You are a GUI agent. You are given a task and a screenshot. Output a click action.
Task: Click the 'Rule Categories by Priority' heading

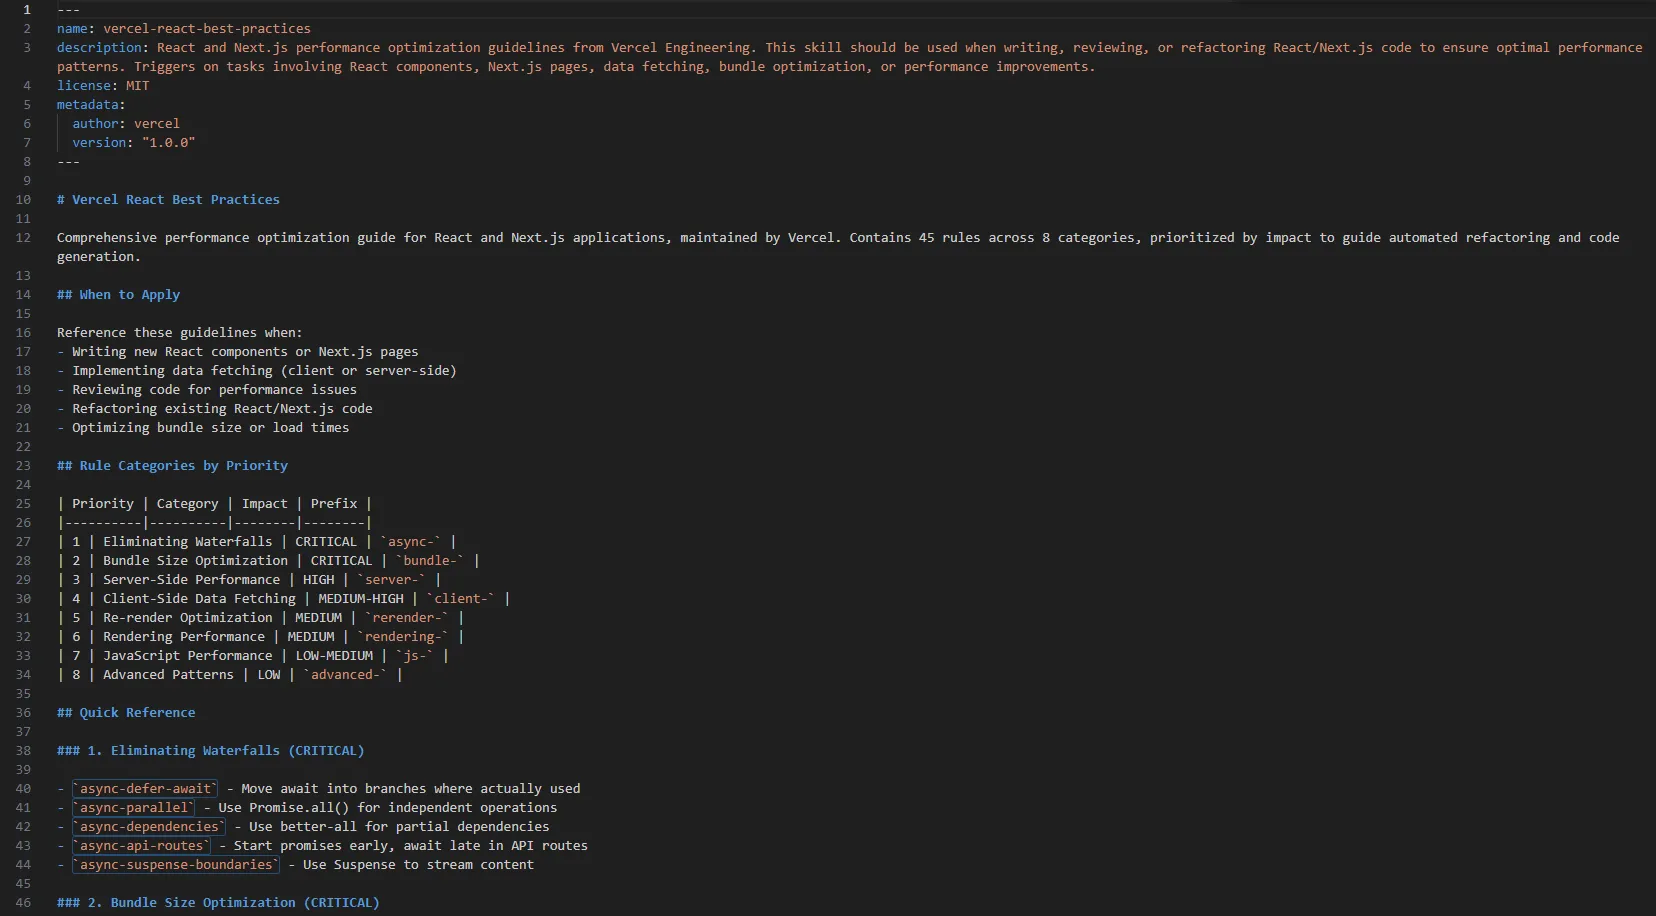(183, 466)
